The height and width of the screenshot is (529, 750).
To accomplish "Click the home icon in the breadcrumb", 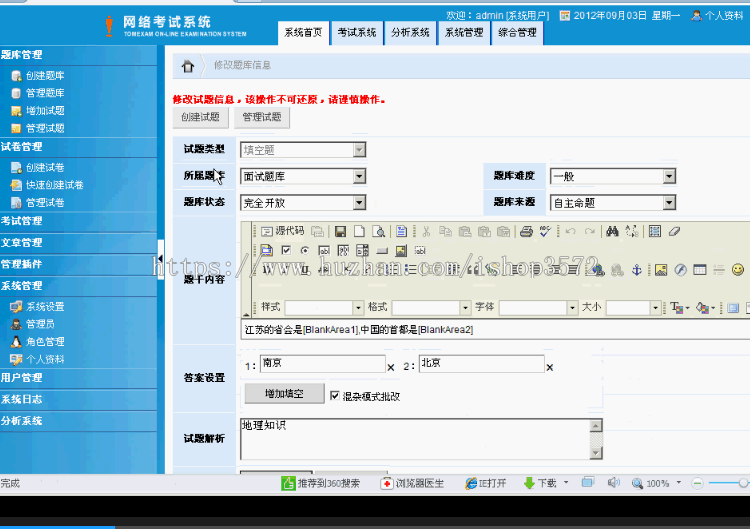I will (188, 66).
